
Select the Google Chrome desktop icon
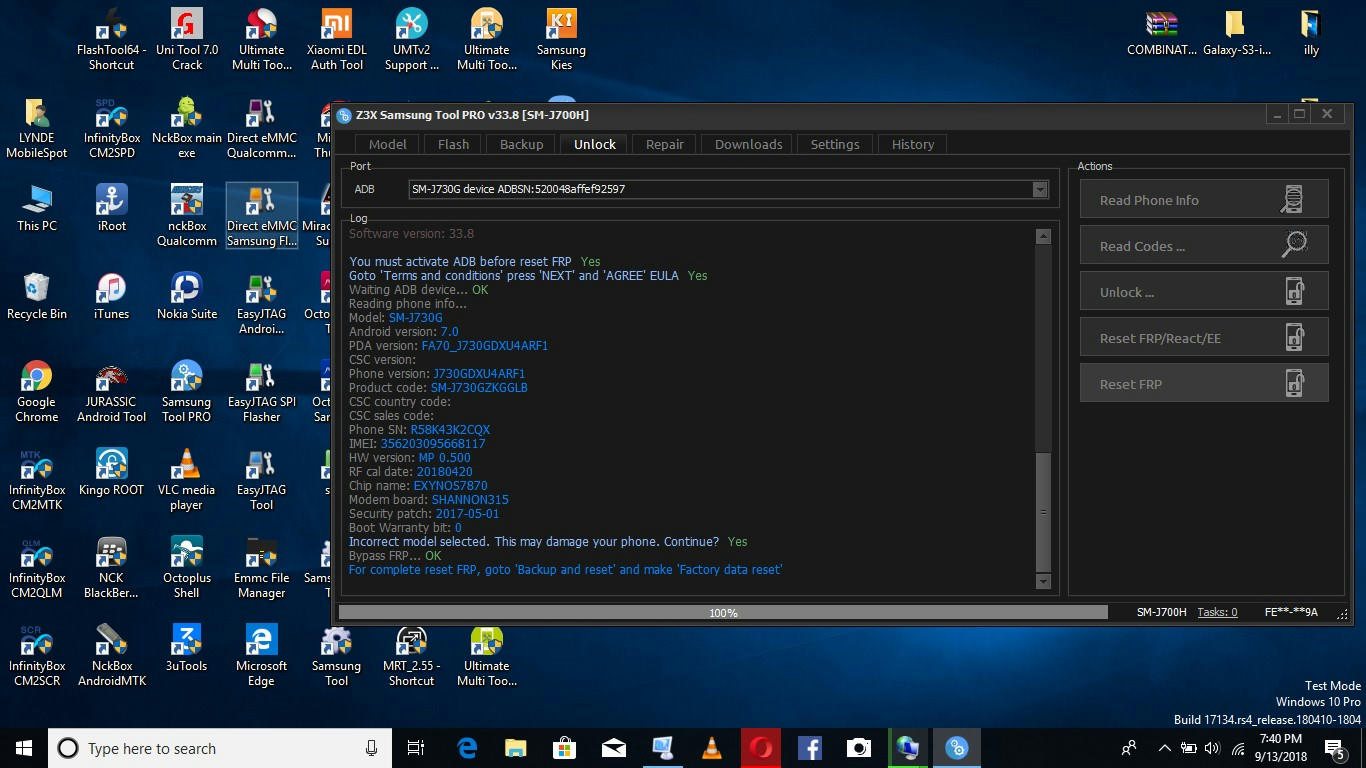click(x=37, y=392)
